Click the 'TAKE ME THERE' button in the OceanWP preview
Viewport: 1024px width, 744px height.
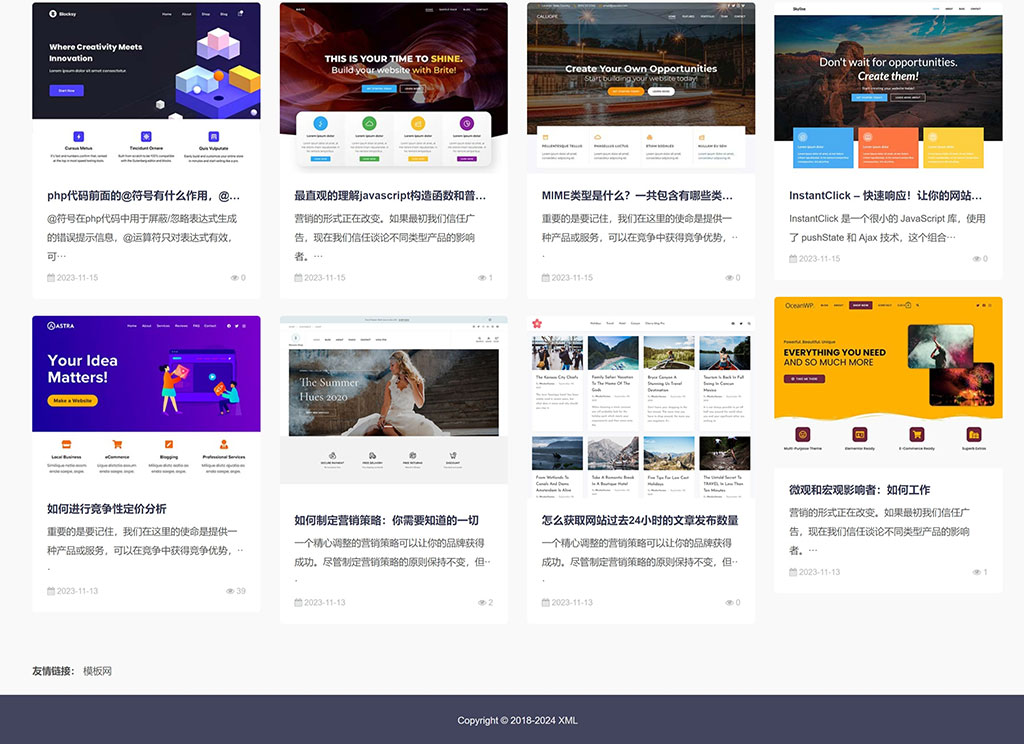pos(804,379)
